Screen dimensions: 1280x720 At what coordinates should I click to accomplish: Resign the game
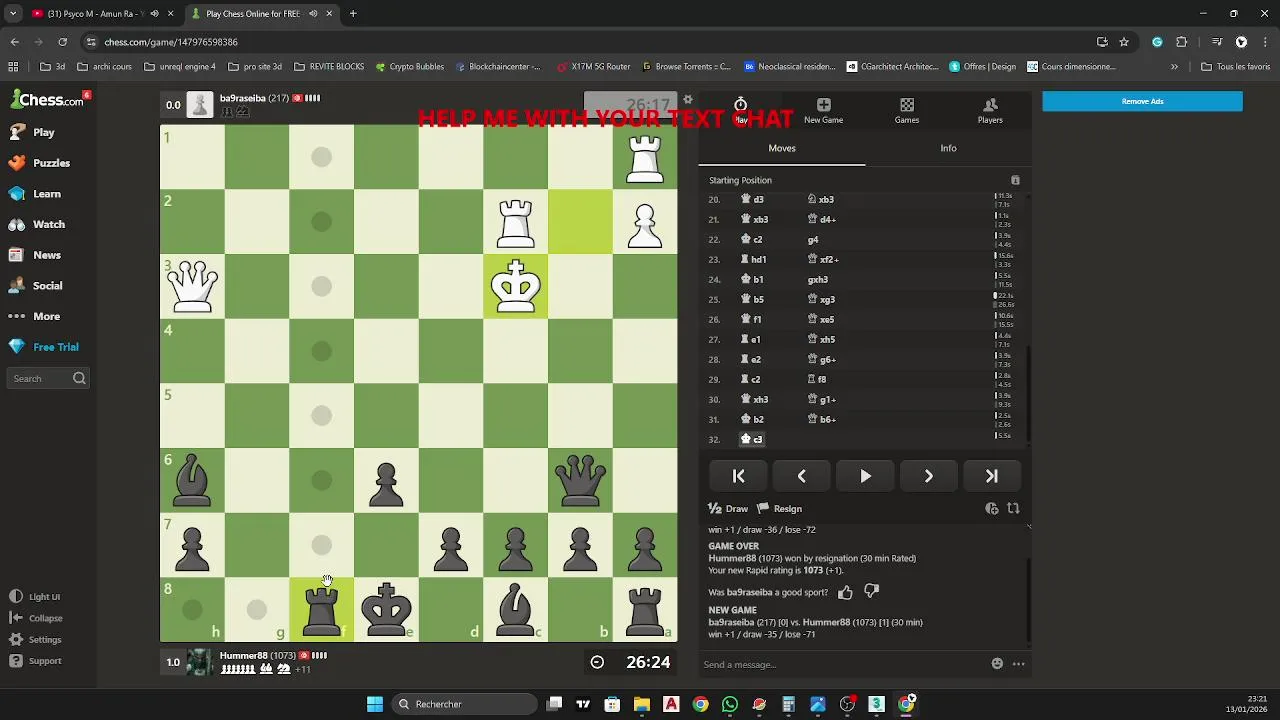point(779,509)
